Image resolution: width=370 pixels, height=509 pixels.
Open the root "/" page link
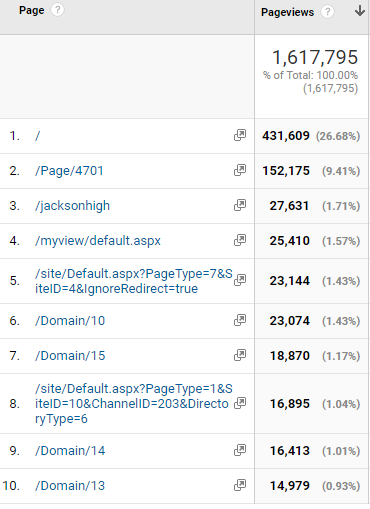tap(38, 136)
